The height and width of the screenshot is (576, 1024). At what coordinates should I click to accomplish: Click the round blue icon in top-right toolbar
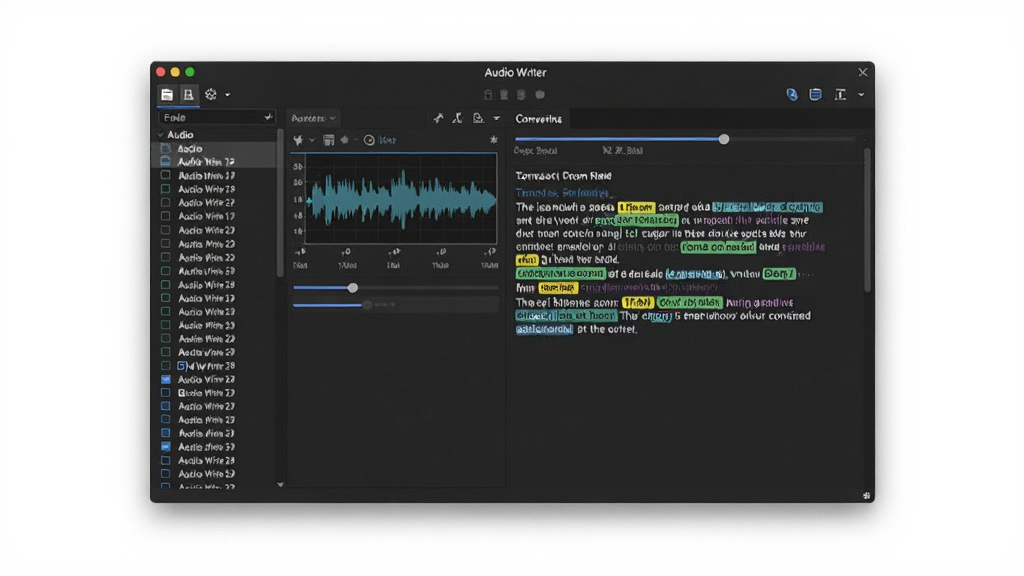tap(792, 95)
